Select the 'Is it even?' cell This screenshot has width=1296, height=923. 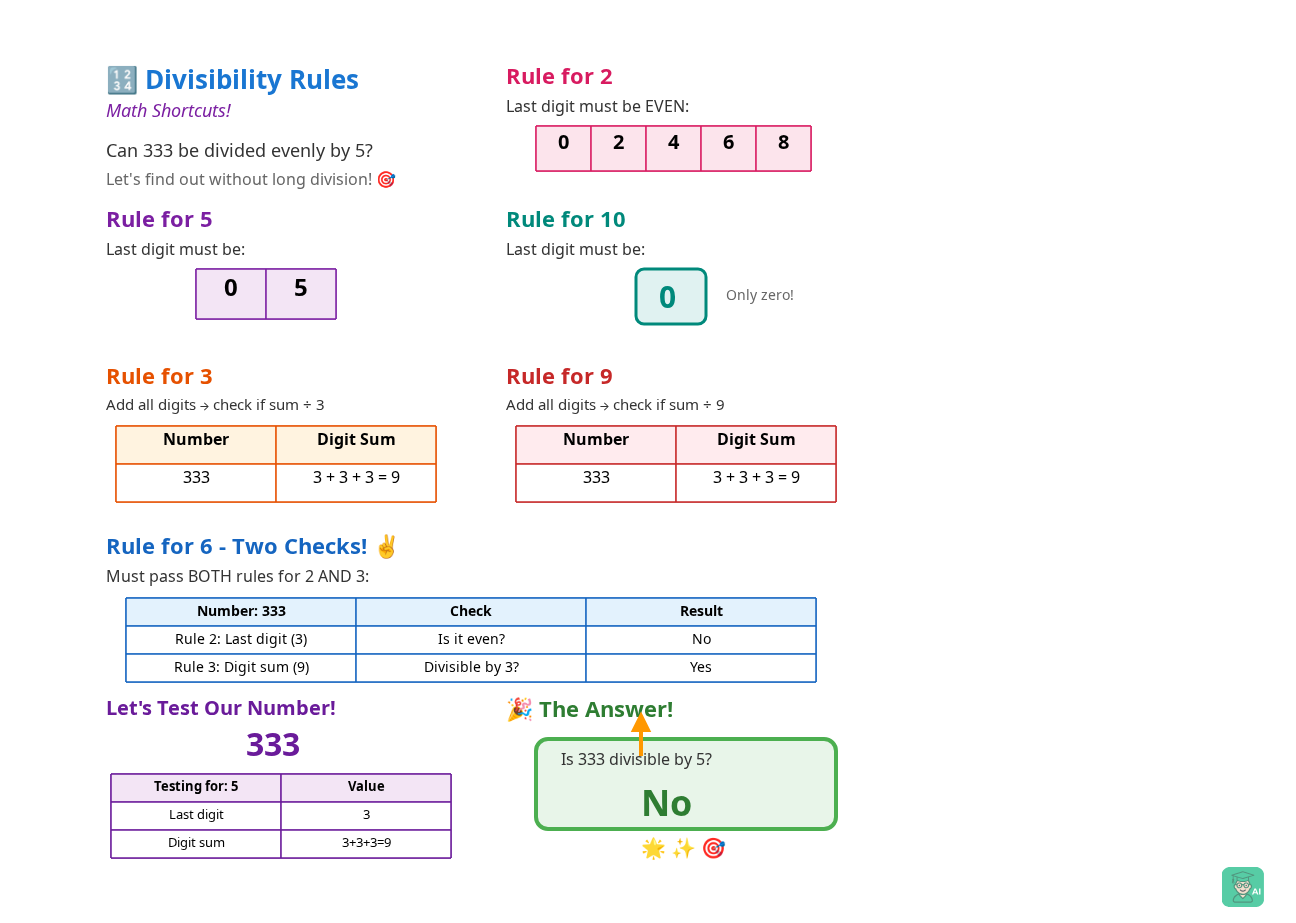471,640
